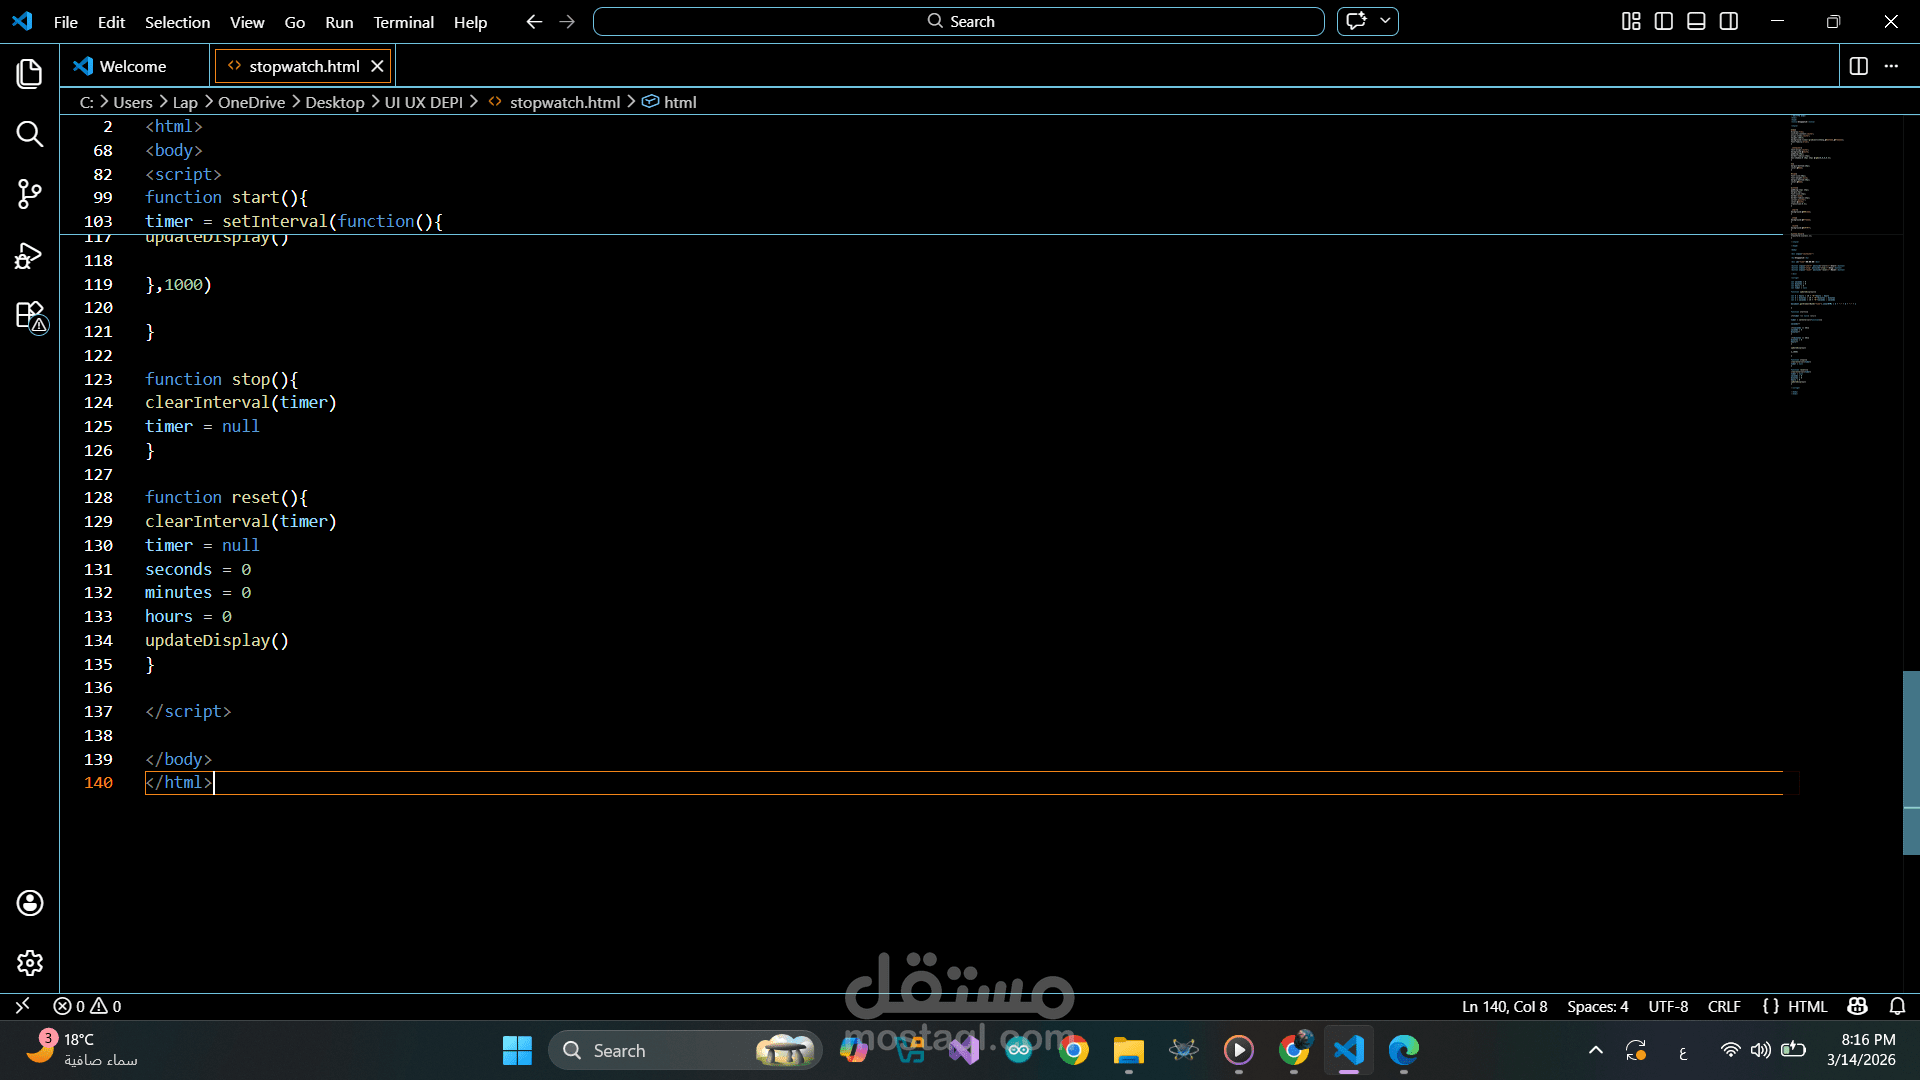This screenshot has height=1080, width=1920.
Task: Click the command center Search field
Action: tap(958, 21)
